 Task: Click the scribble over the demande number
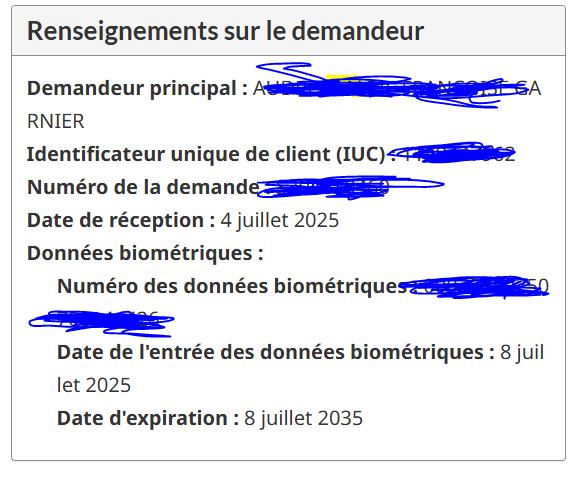pos(350,187)
